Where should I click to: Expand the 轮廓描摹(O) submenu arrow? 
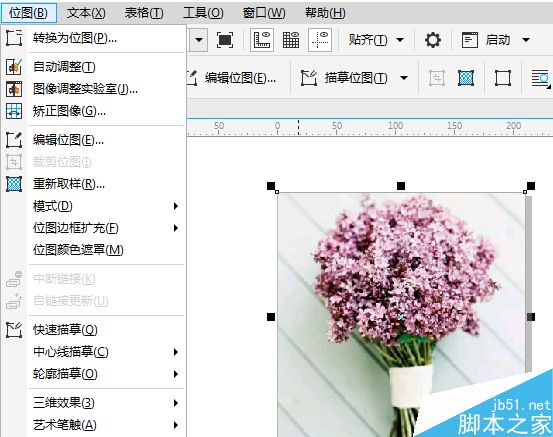coord(176,374)
